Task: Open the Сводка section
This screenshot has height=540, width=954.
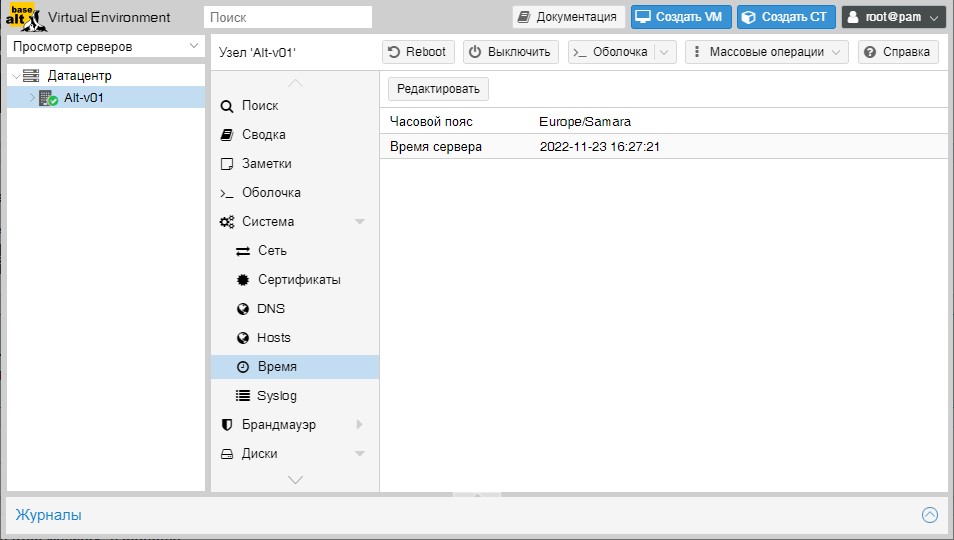Action: [x=295, y=135]
